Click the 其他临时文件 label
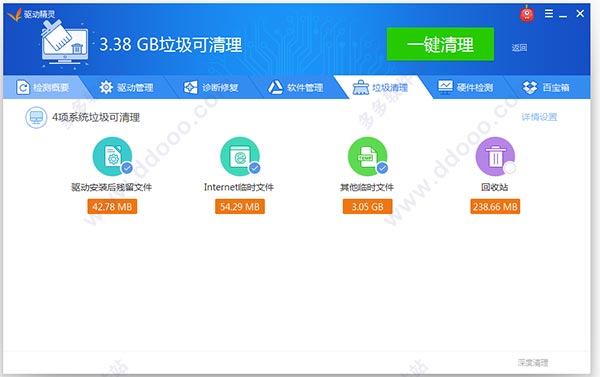The image size is (600, 377). point(367,187)
